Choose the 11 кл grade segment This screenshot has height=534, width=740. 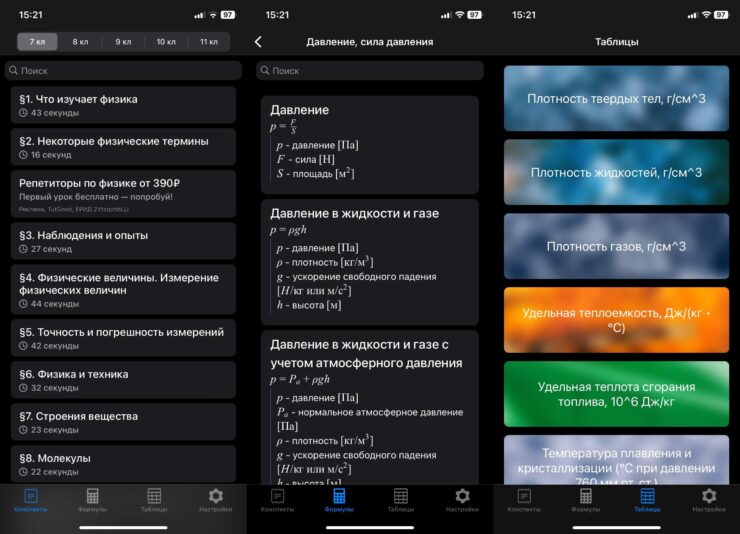208,42
